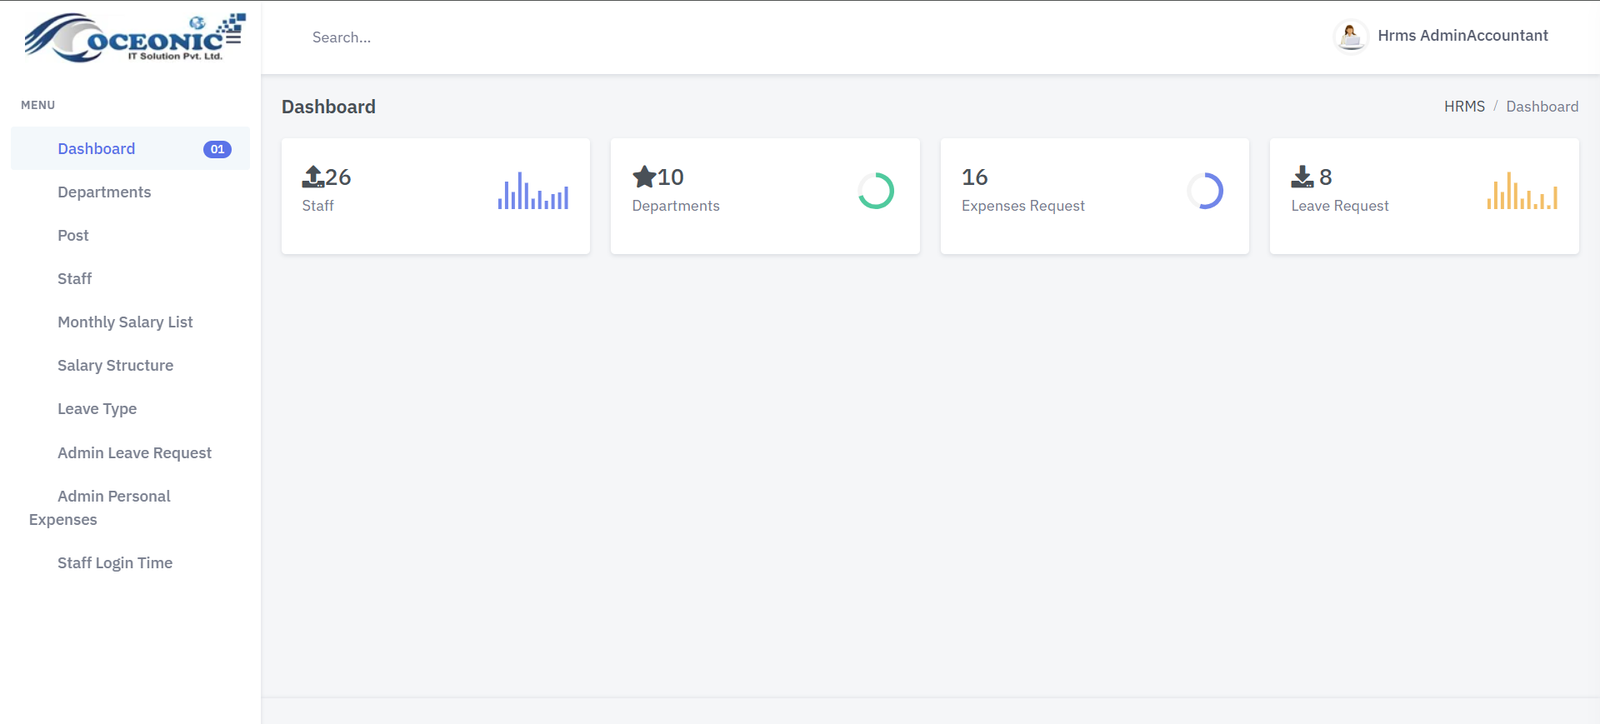Click into the Search input field
This screenshot has height=724, width=1600.
pyautogui.click(x=500, y=38)
